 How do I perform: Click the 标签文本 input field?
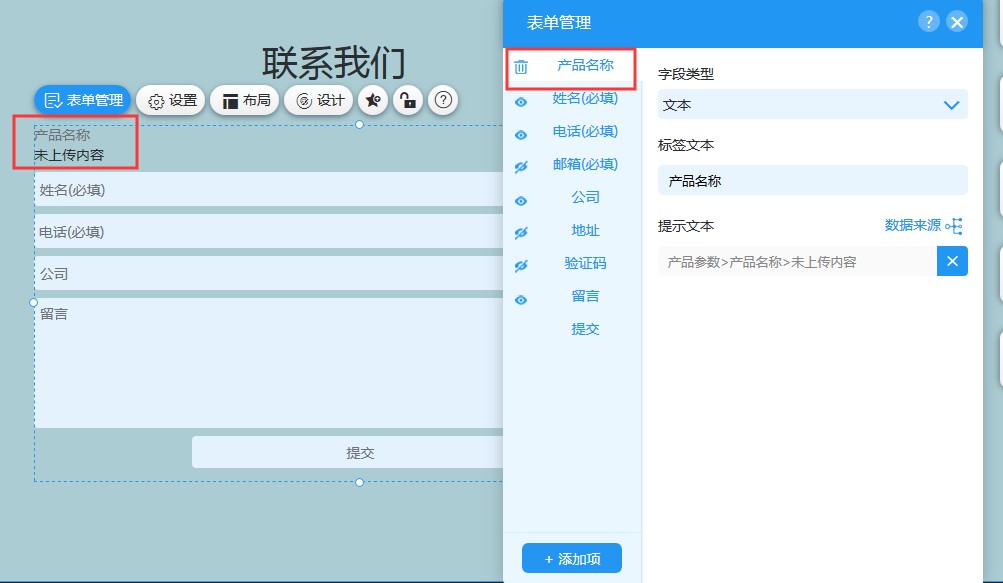click(x=812, y=181)
